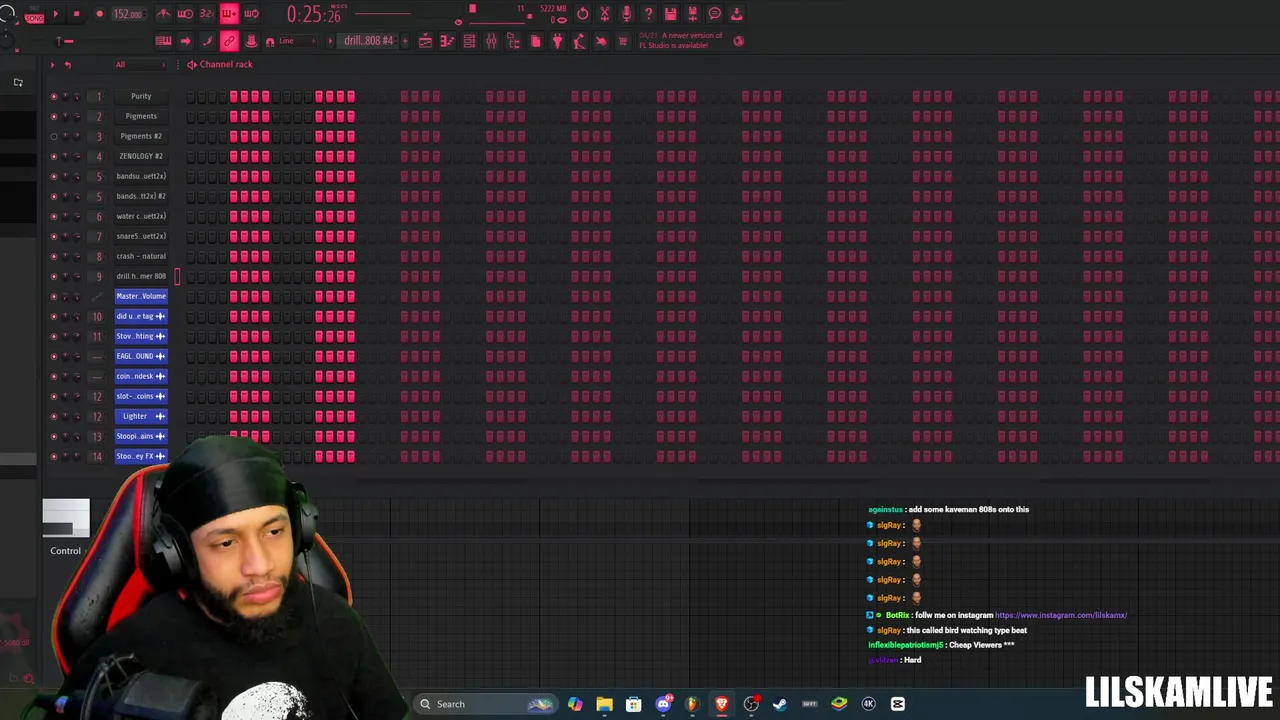The image size is (1280, 720).
Task: Toggle Pat/Song mode switch
Action: tap(35, 15)
